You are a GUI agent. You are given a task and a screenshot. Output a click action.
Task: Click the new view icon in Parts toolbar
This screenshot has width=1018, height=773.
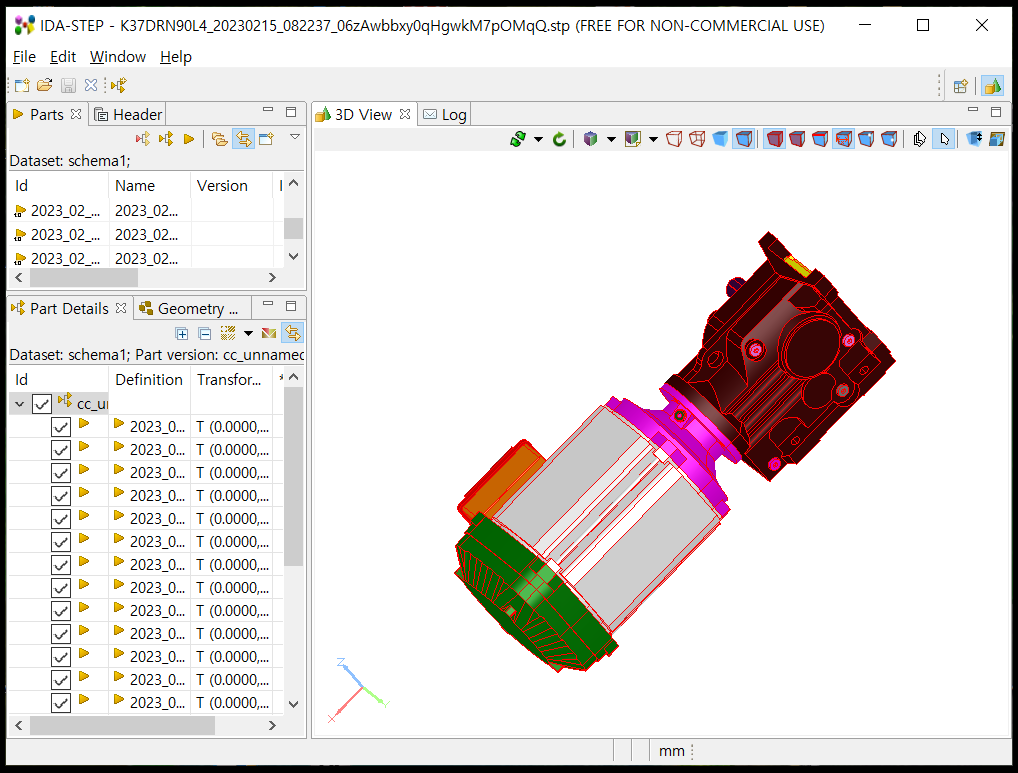(x=266, y=139)
